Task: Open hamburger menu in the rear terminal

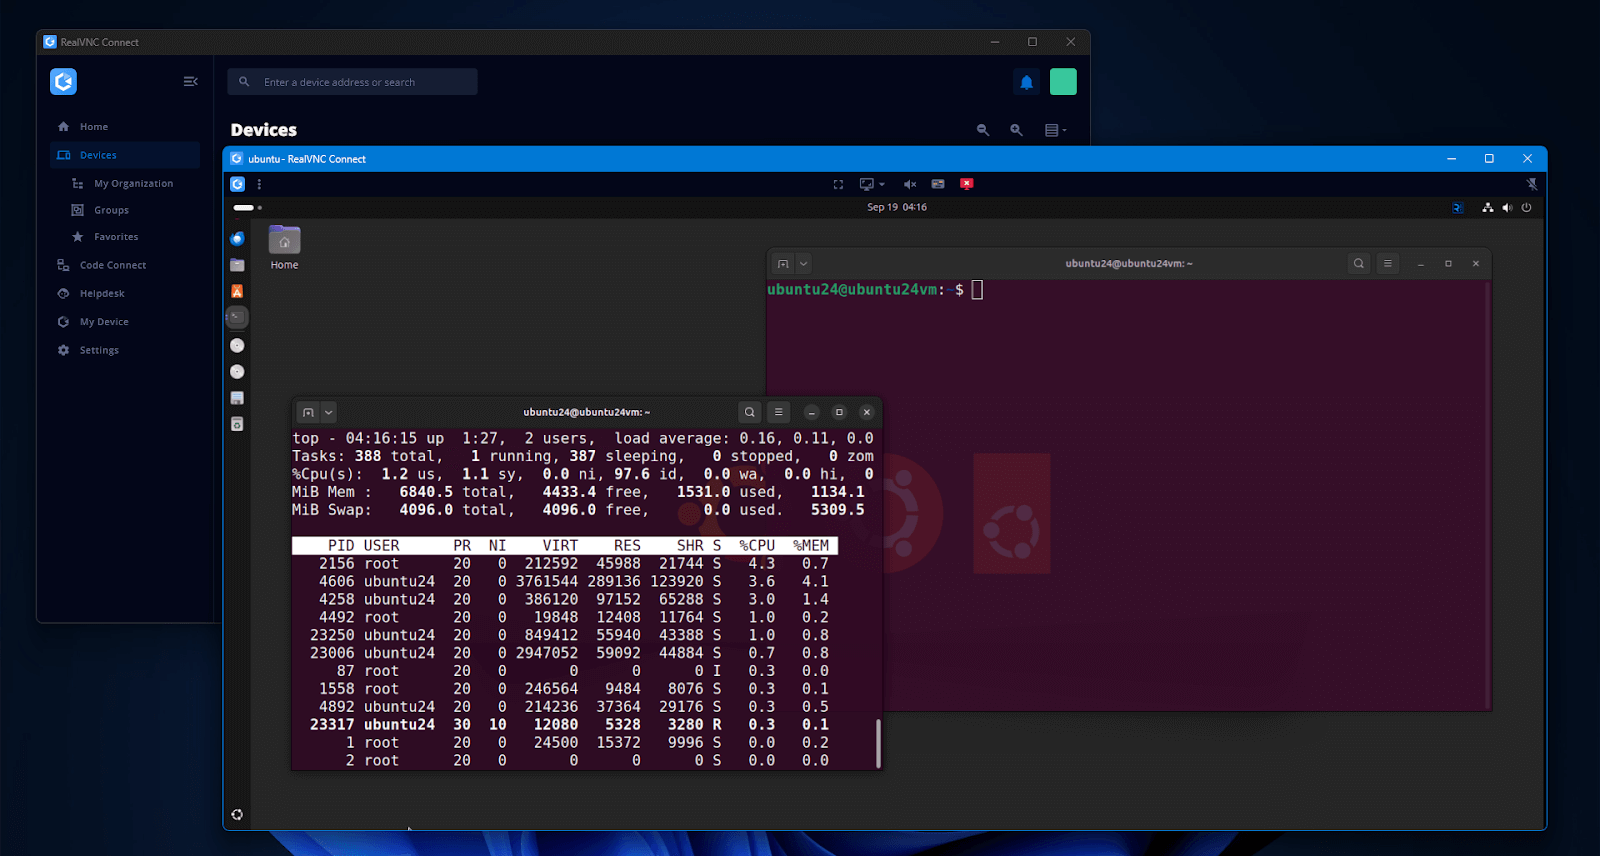Action: click(1387, 264)
